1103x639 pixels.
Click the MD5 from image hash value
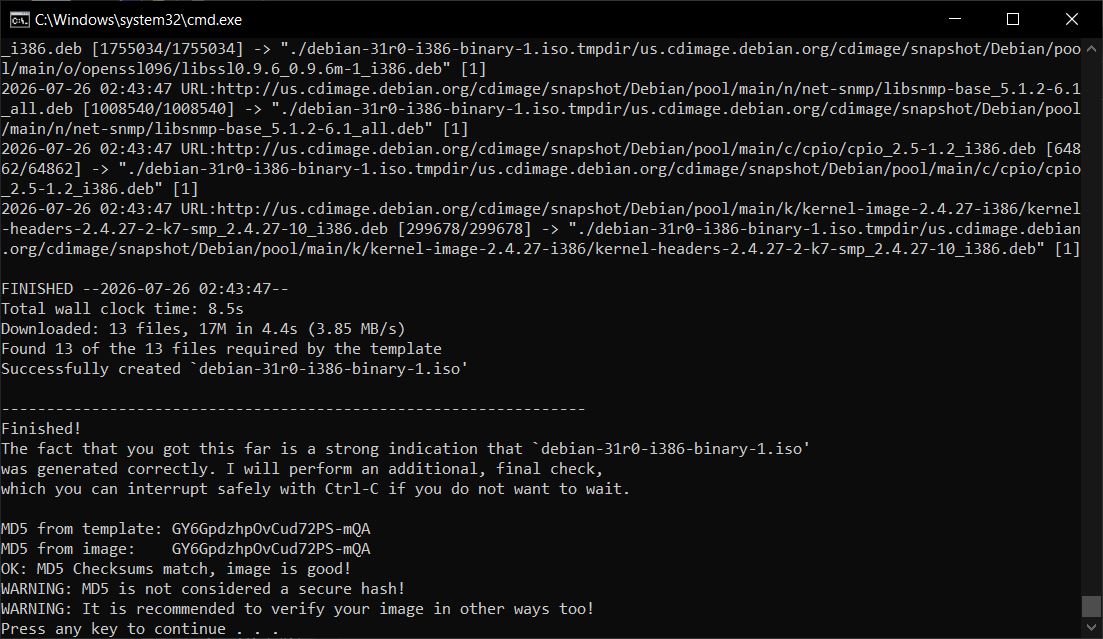click(x=271, y=548)
